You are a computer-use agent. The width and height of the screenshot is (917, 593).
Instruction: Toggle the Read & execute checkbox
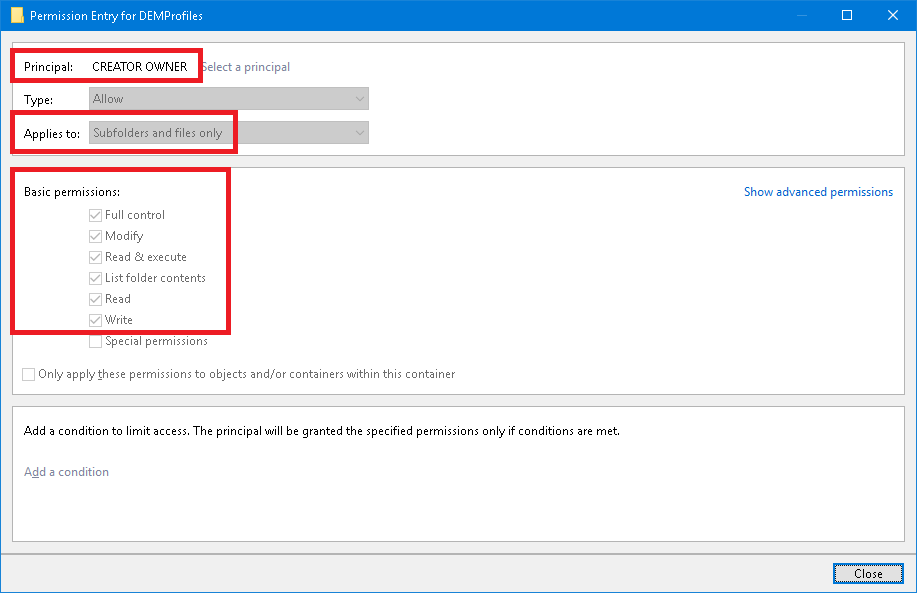(x=96, y=257)
